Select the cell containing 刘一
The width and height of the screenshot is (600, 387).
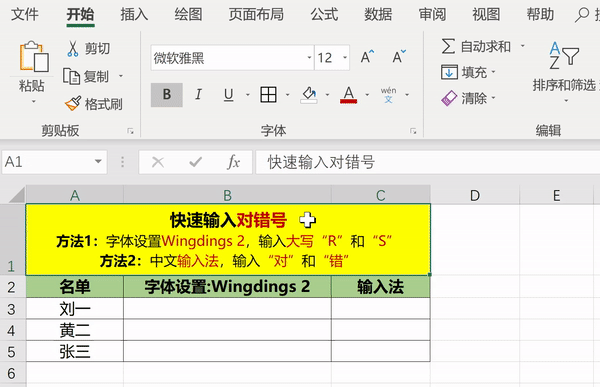(x=75, y=309)
